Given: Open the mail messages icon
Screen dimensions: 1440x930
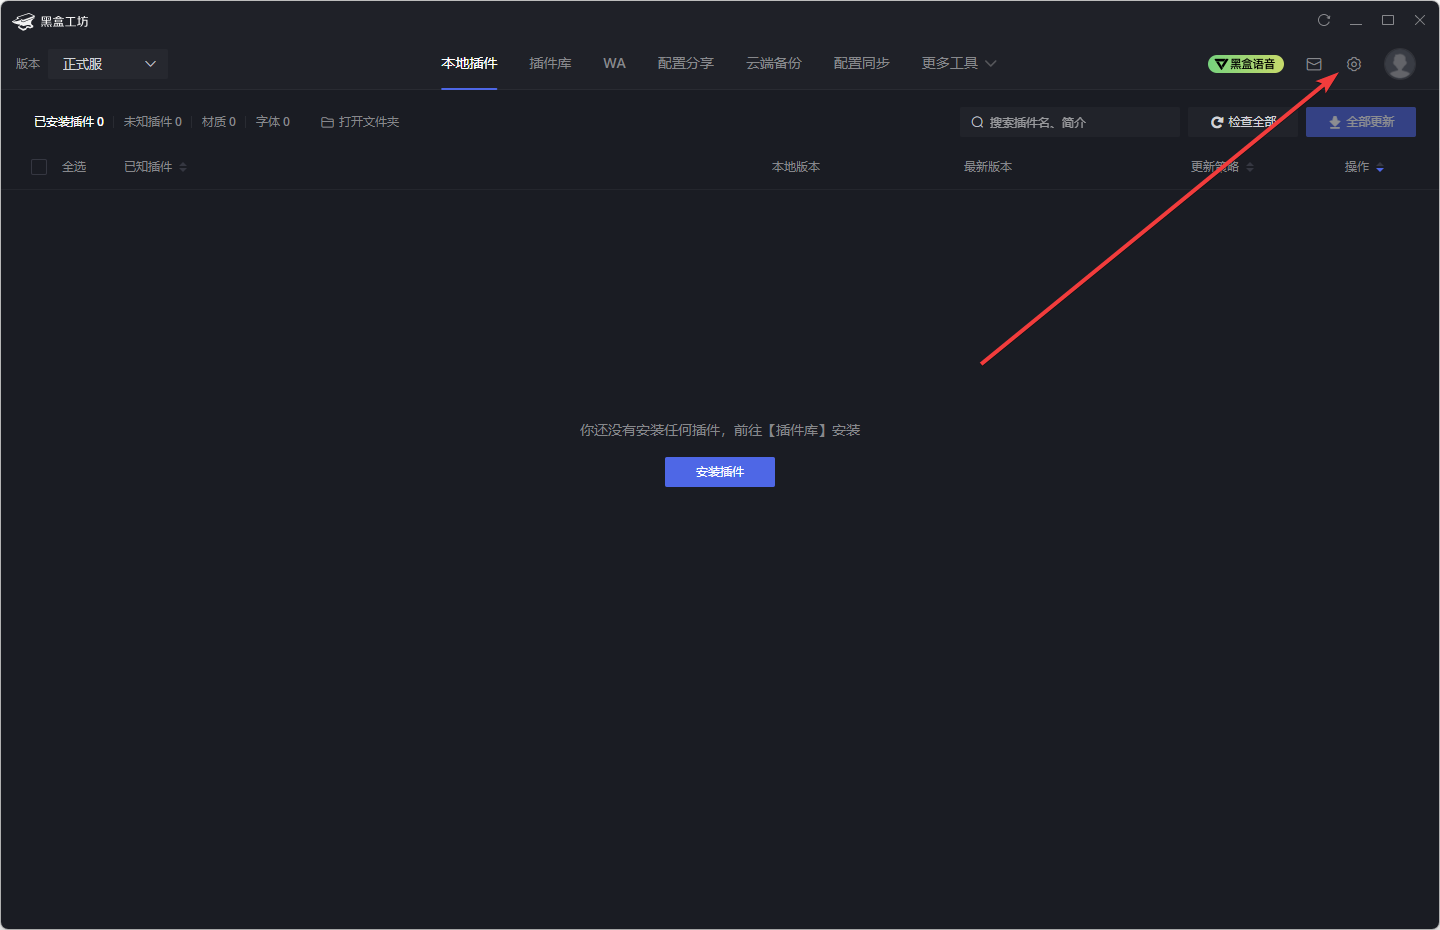Looking at the screenshot, I should (1314, 64).
